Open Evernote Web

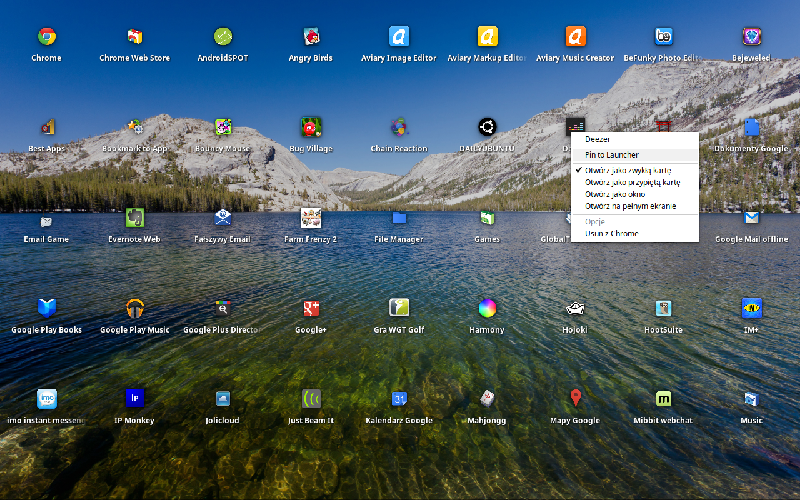point(135,218)
